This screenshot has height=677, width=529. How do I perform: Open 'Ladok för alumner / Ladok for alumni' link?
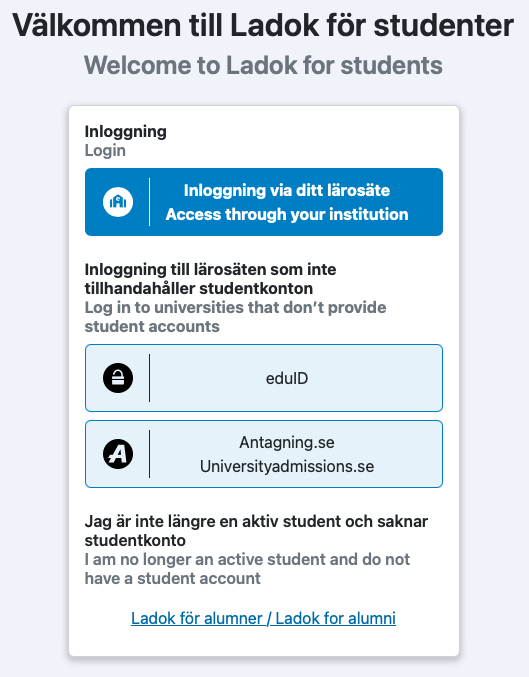pos(263,618)
